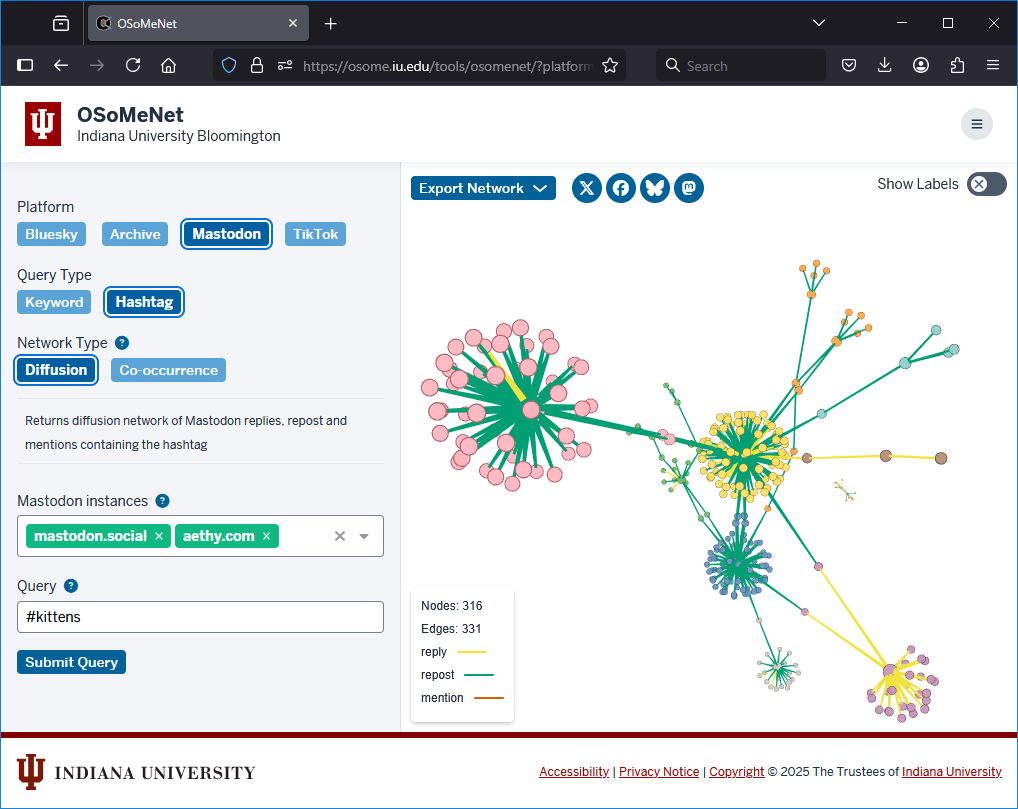Open Mastodon instances help icon

tap(162, 501)
